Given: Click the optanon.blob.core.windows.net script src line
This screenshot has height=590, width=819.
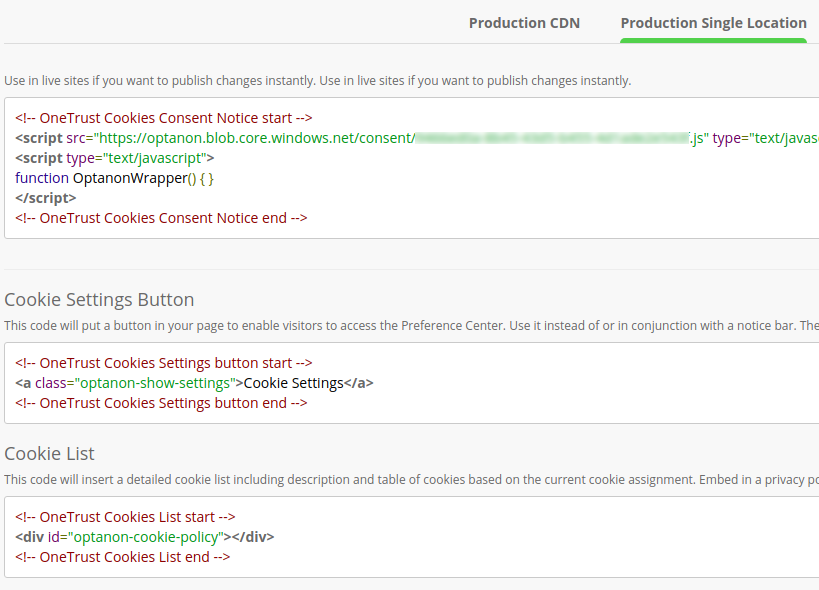Looking at the screenshot, I should 417,138.
